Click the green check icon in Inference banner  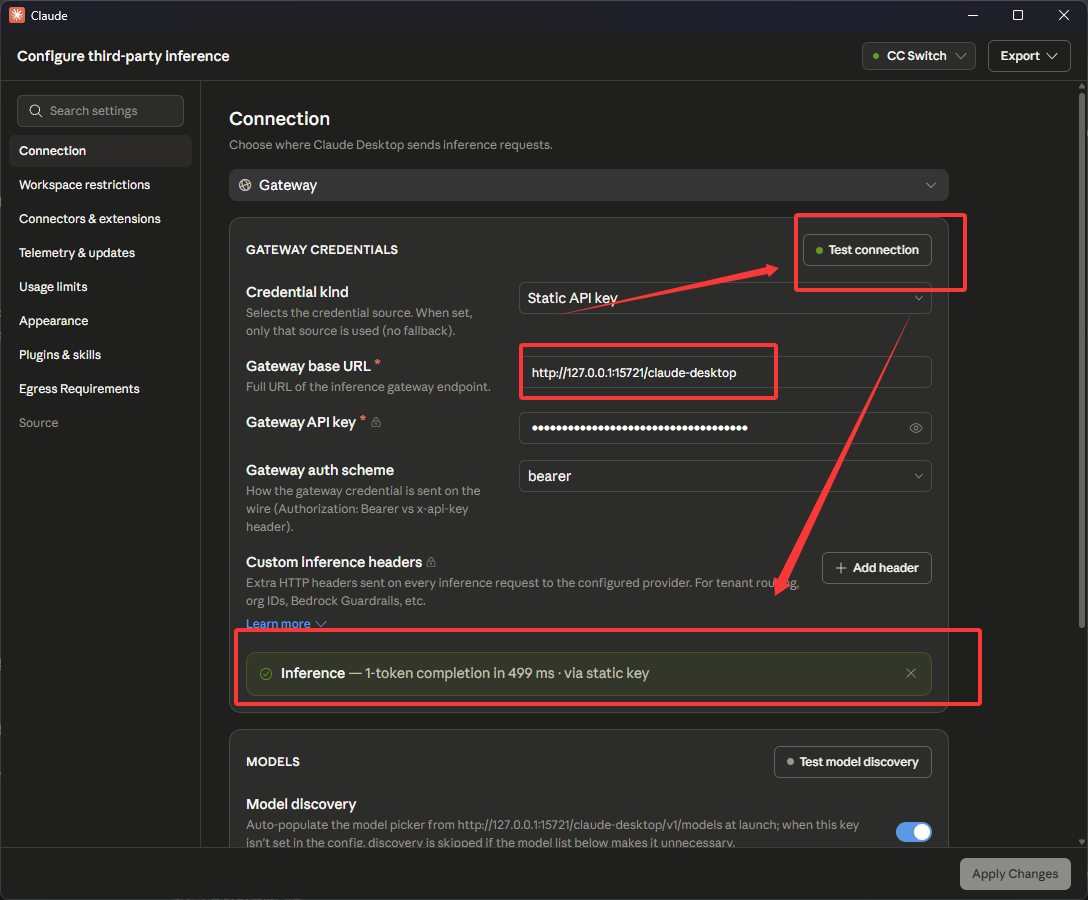(x=266, y=674)
